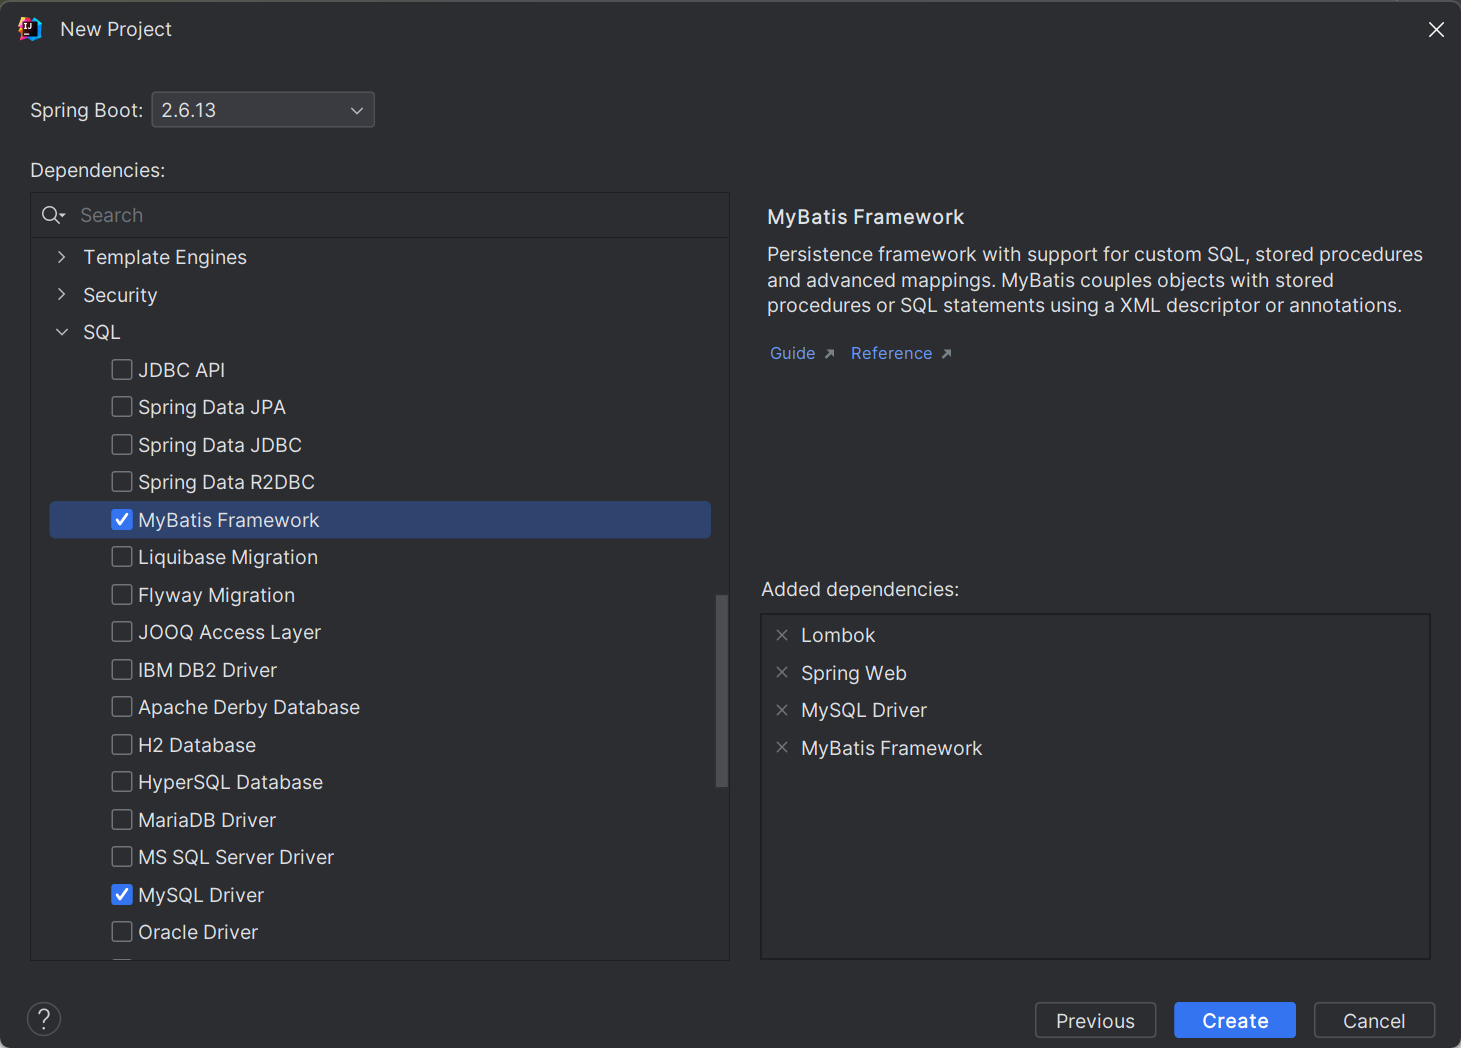
Task: Enable the H2 Database checkbox
Action: point(122,745)
